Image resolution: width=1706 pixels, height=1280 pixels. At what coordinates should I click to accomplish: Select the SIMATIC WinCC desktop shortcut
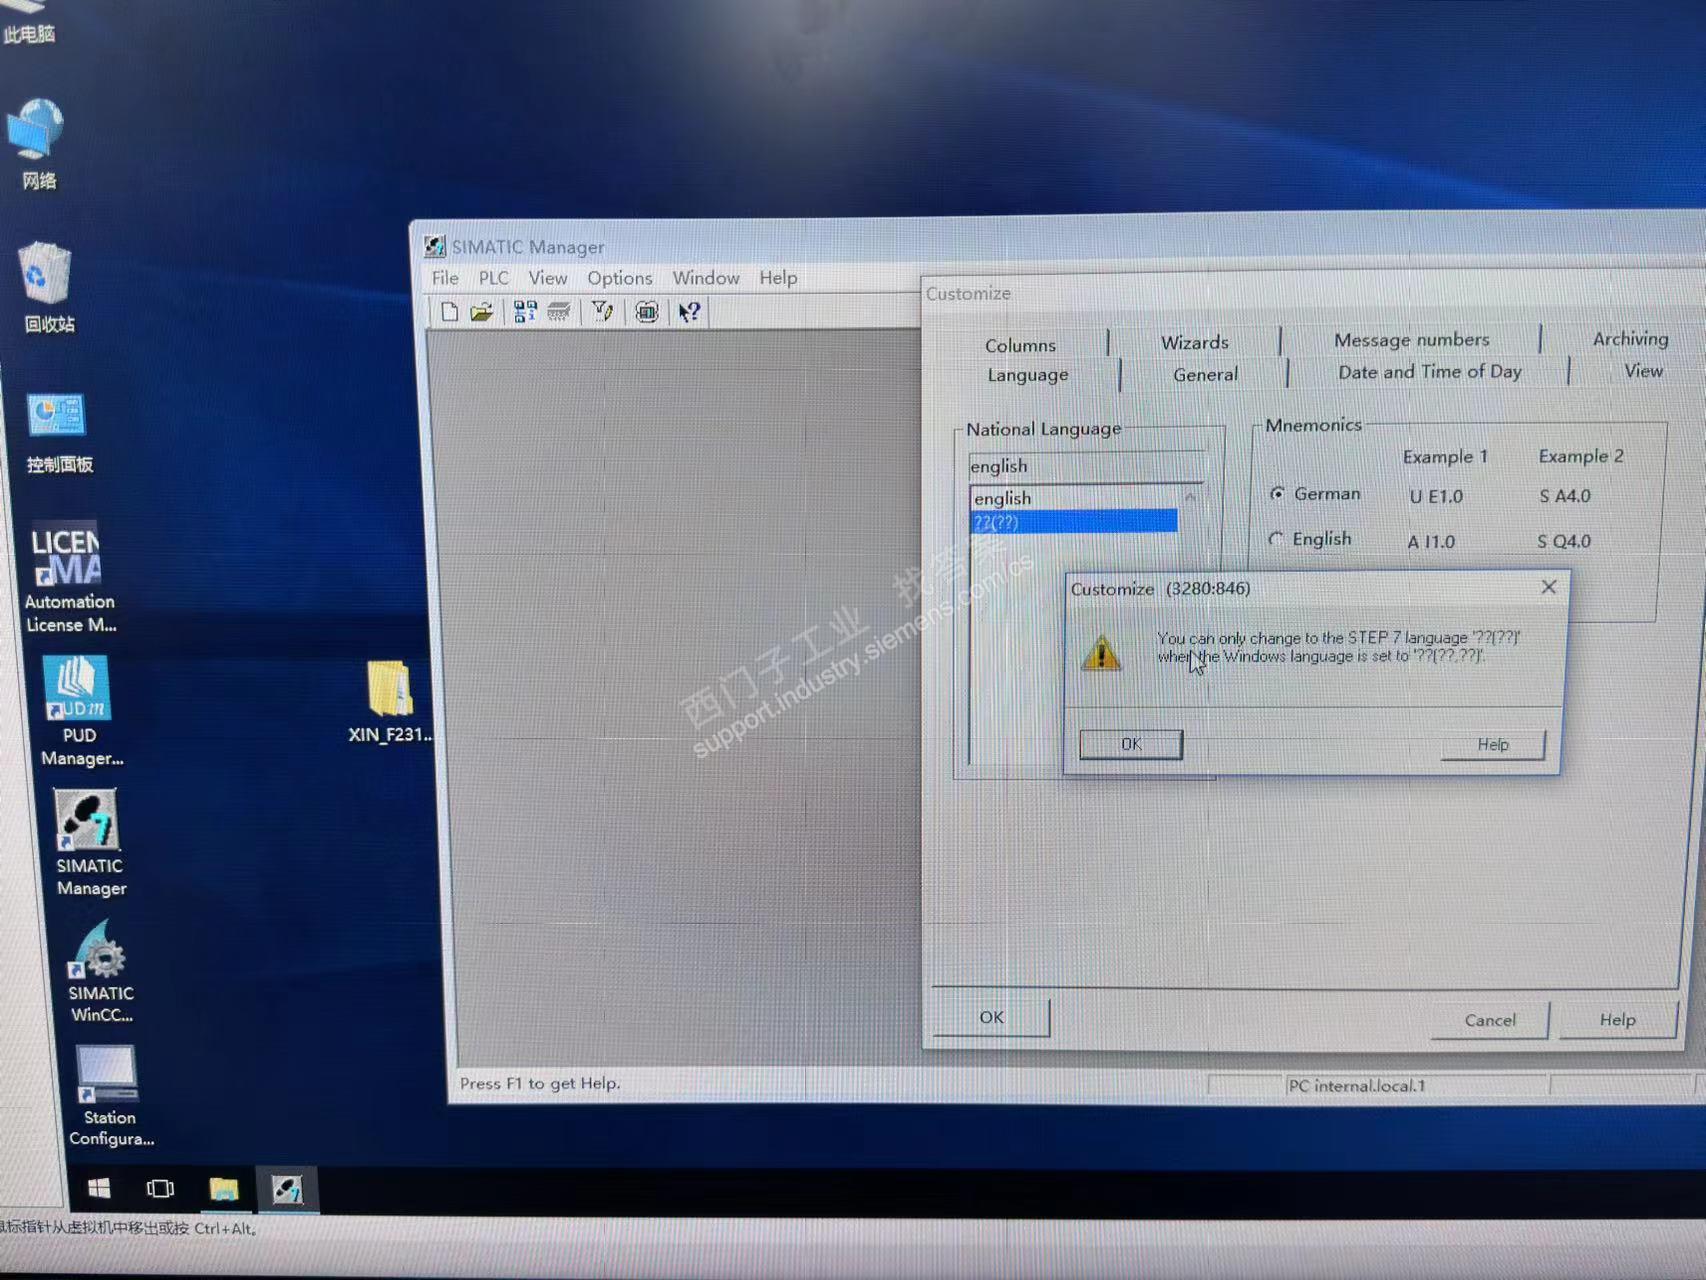(100, 972)
